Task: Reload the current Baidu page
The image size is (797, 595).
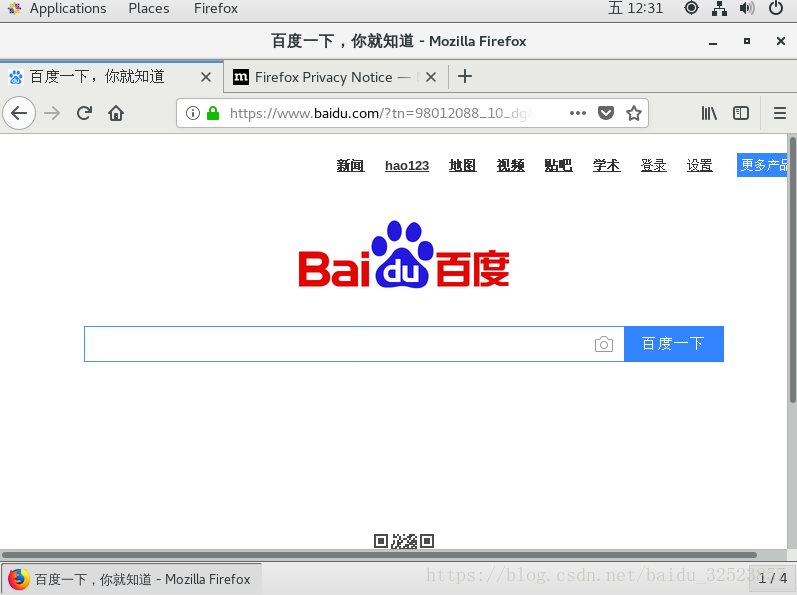Action: [84, 113]
